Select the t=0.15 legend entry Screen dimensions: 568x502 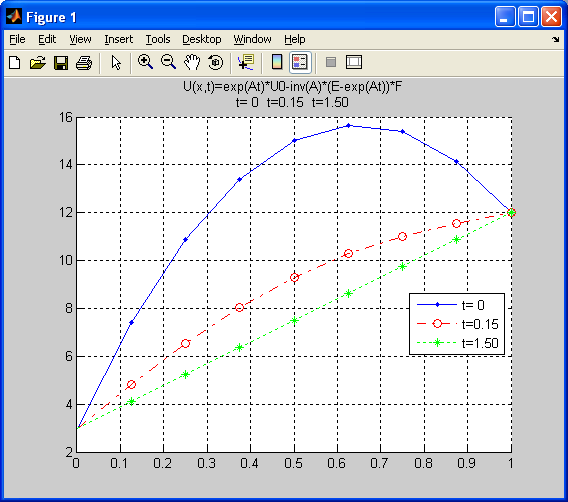pyautogui.click(x=458, y=324)
